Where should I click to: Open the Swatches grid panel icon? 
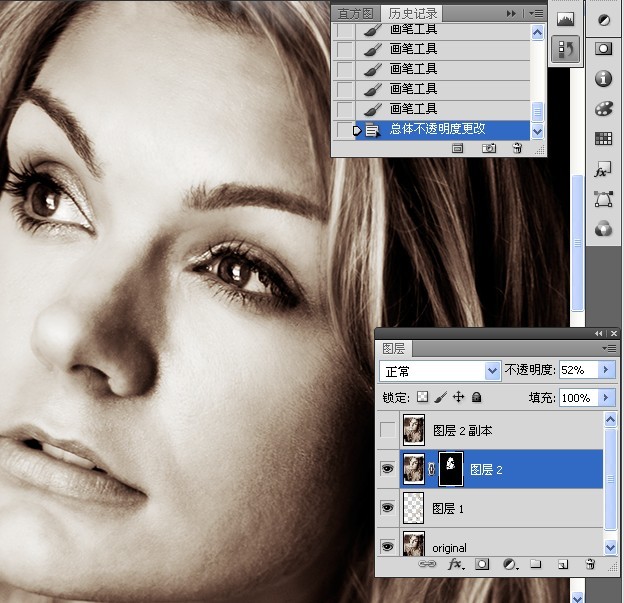[x=603, y=139]
